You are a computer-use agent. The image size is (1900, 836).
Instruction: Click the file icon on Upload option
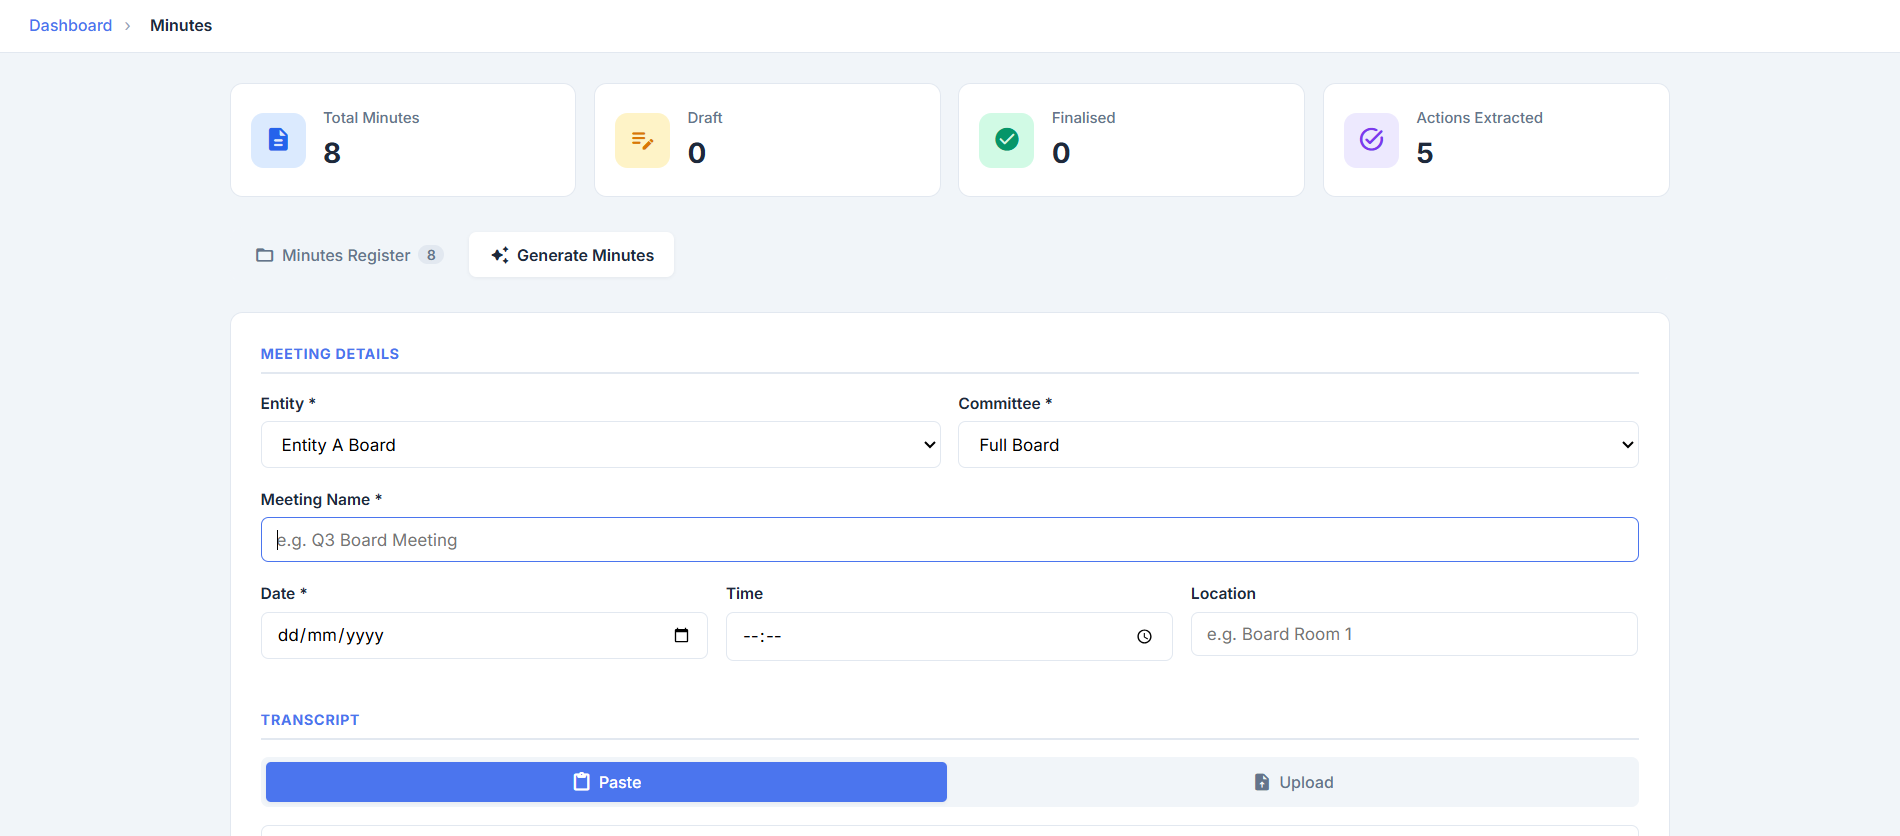(x=1262, y=782)
